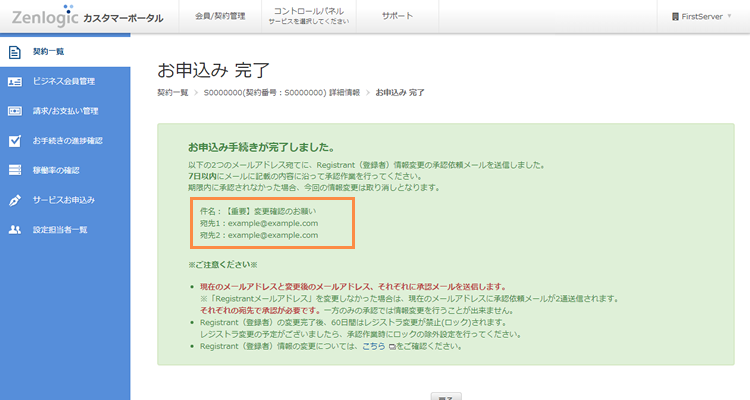This screenshot has width=750, height=400.
Task: Open 設定担当者一覧 sidebar entry
Action: 65,230
